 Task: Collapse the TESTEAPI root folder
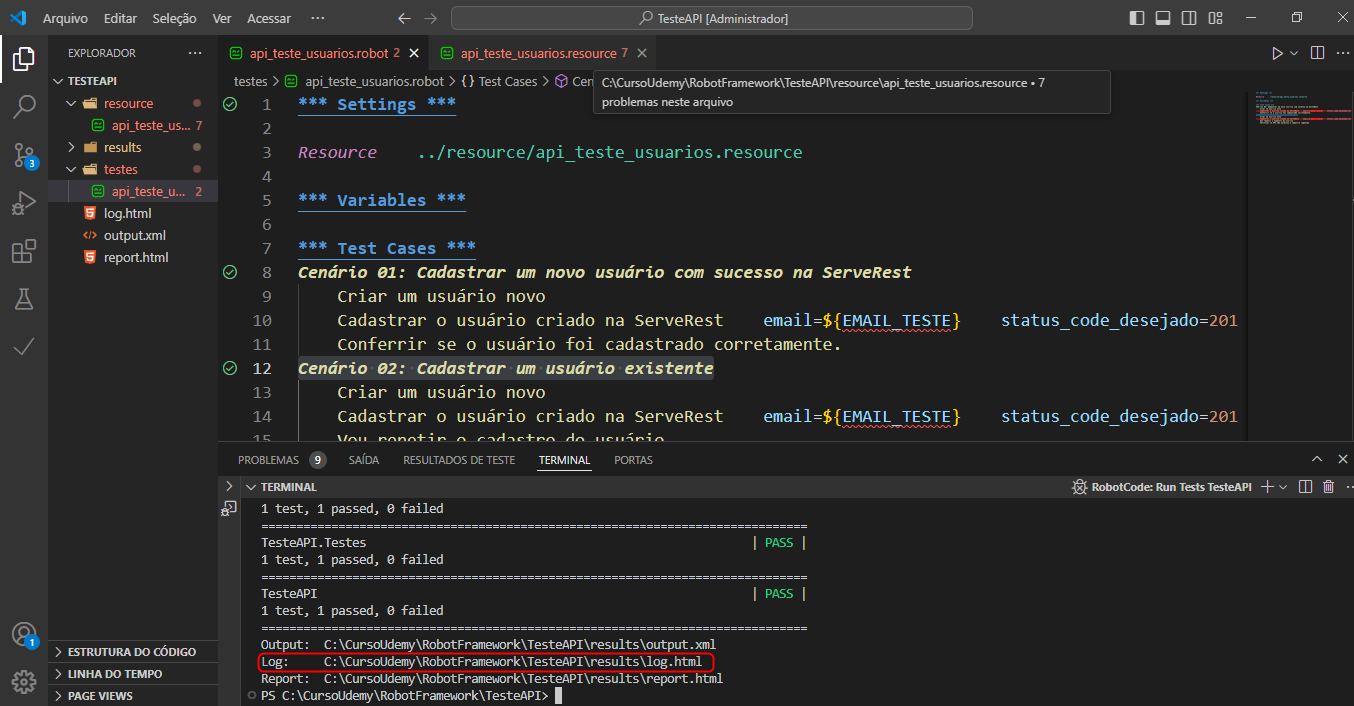133,81
